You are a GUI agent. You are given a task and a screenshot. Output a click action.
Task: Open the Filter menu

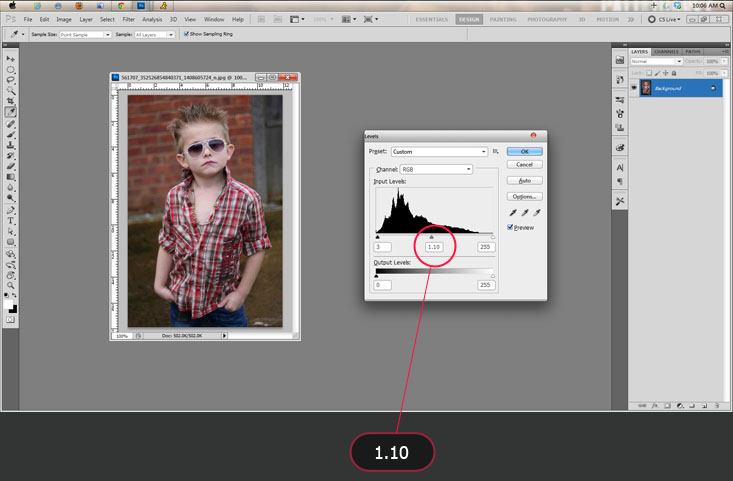pos(129,19)
